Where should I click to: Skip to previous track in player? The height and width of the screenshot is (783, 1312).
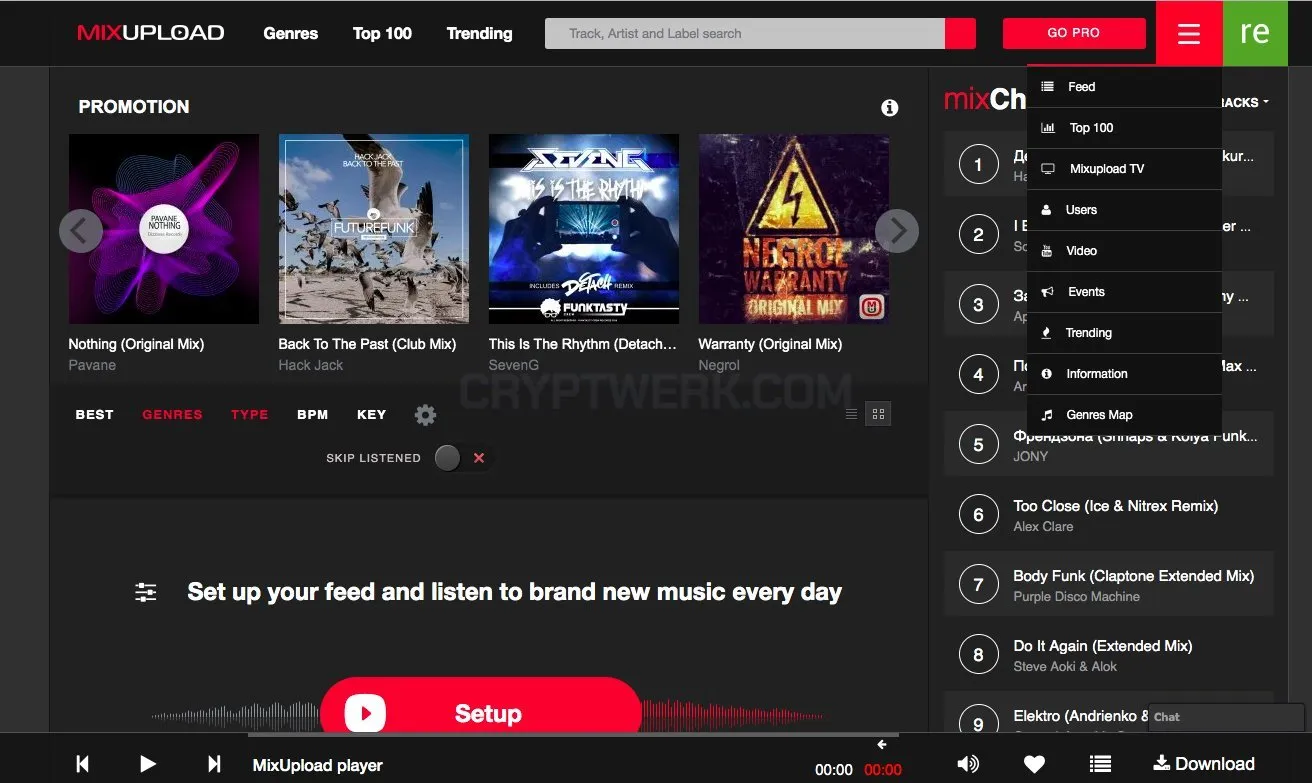click(x=83, y=764)
